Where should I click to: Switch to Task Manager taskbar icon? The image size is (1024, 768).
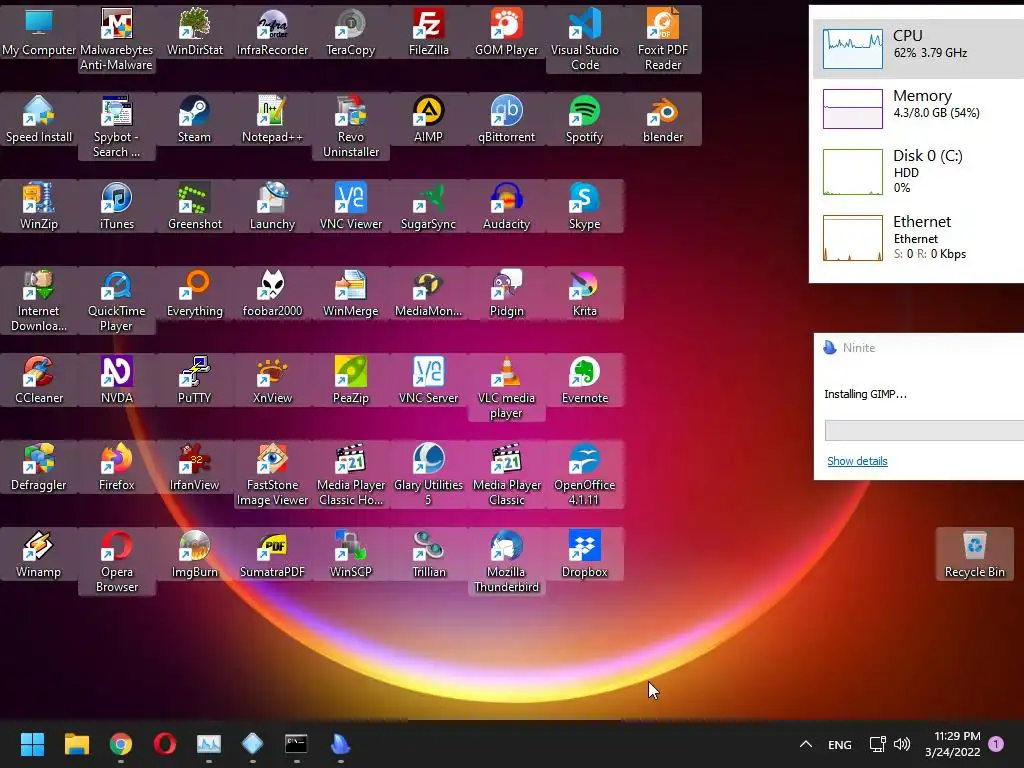point(209,744)
